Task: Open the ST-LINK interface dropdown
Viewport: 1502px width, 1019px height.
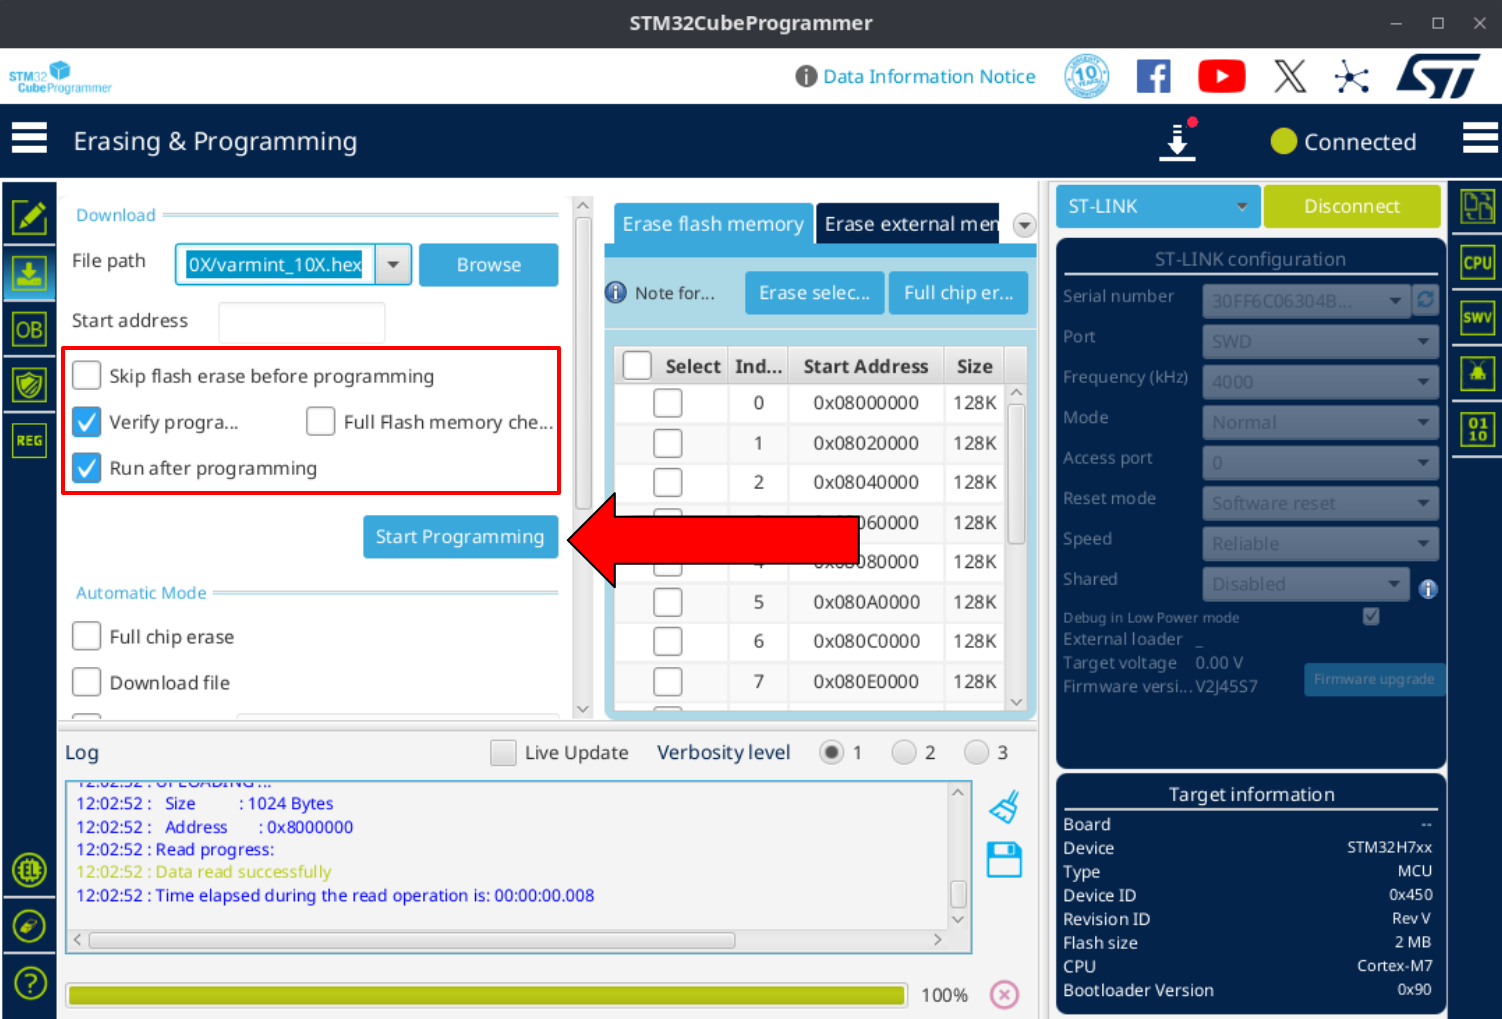Action: 1158,207
